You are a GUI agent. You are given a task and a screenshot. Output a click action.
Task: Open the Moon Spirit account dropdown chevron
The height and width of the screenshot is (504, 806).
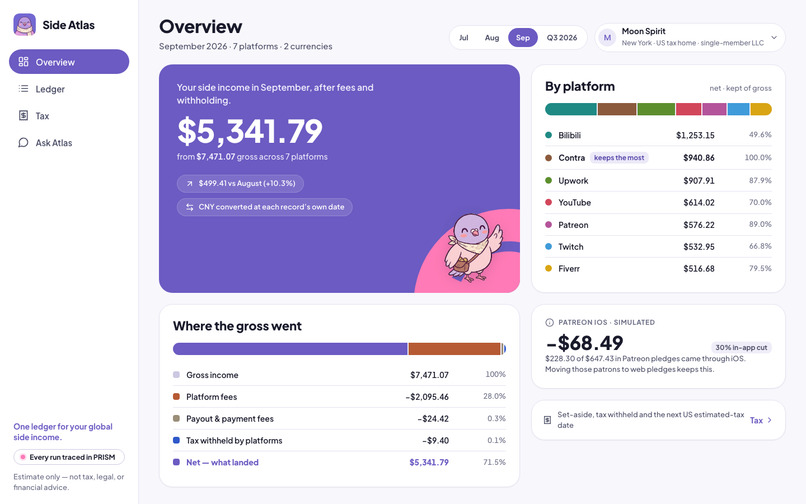pyautogui.click(x=774, y=38)
